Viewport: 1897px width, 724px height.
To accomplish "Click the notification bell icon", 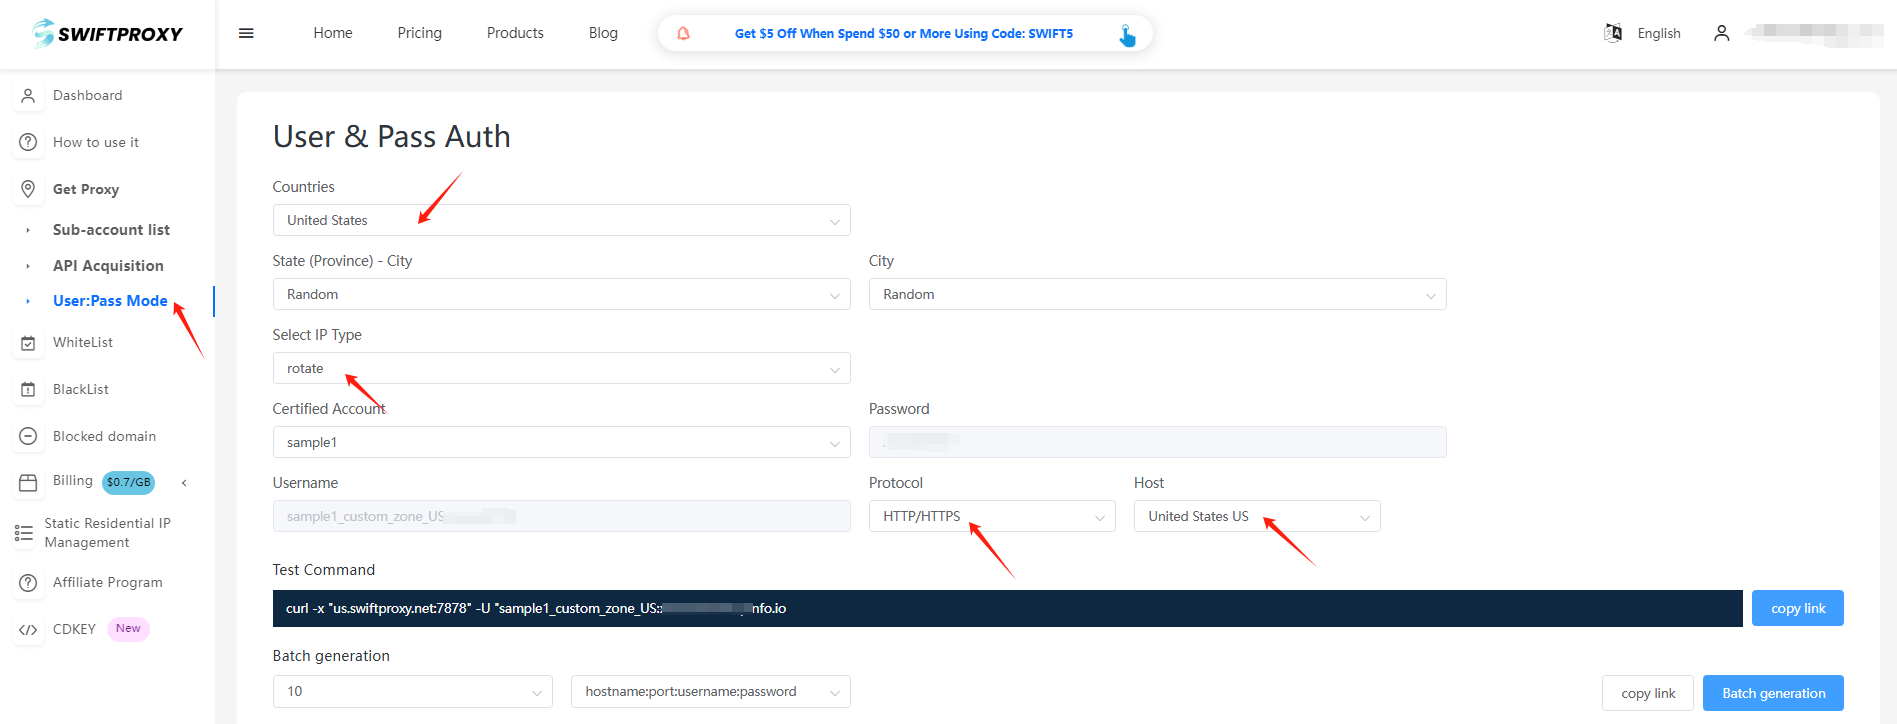I will 684,33.
